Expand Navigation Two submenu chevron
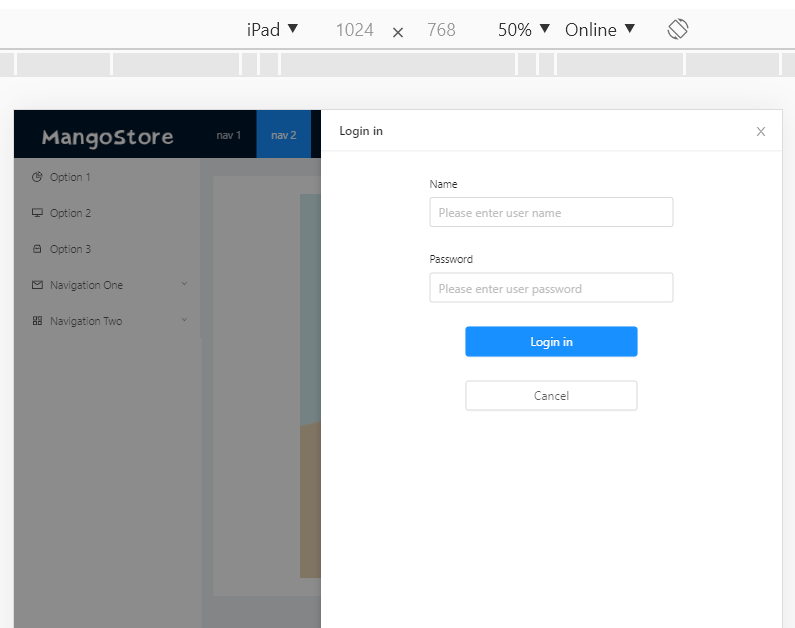The height and width of the screenshot is (628, 795). 184,320
